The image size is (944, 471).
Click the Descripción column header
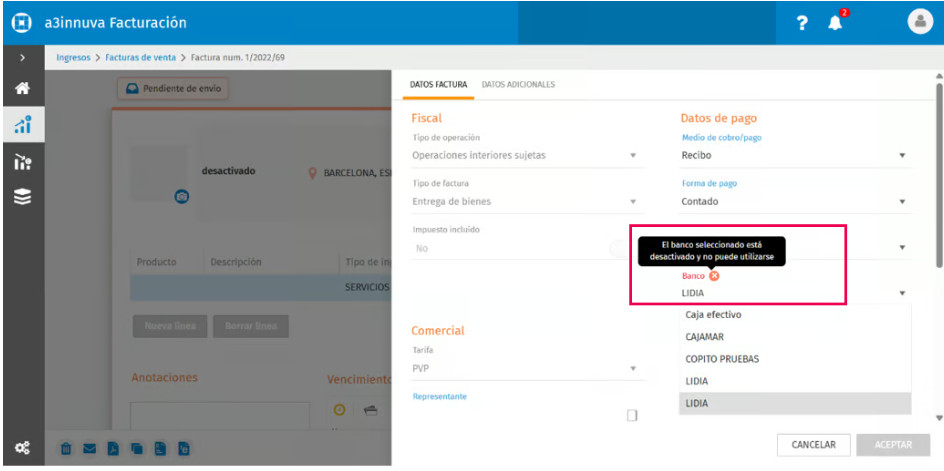(x=235, y=263)
